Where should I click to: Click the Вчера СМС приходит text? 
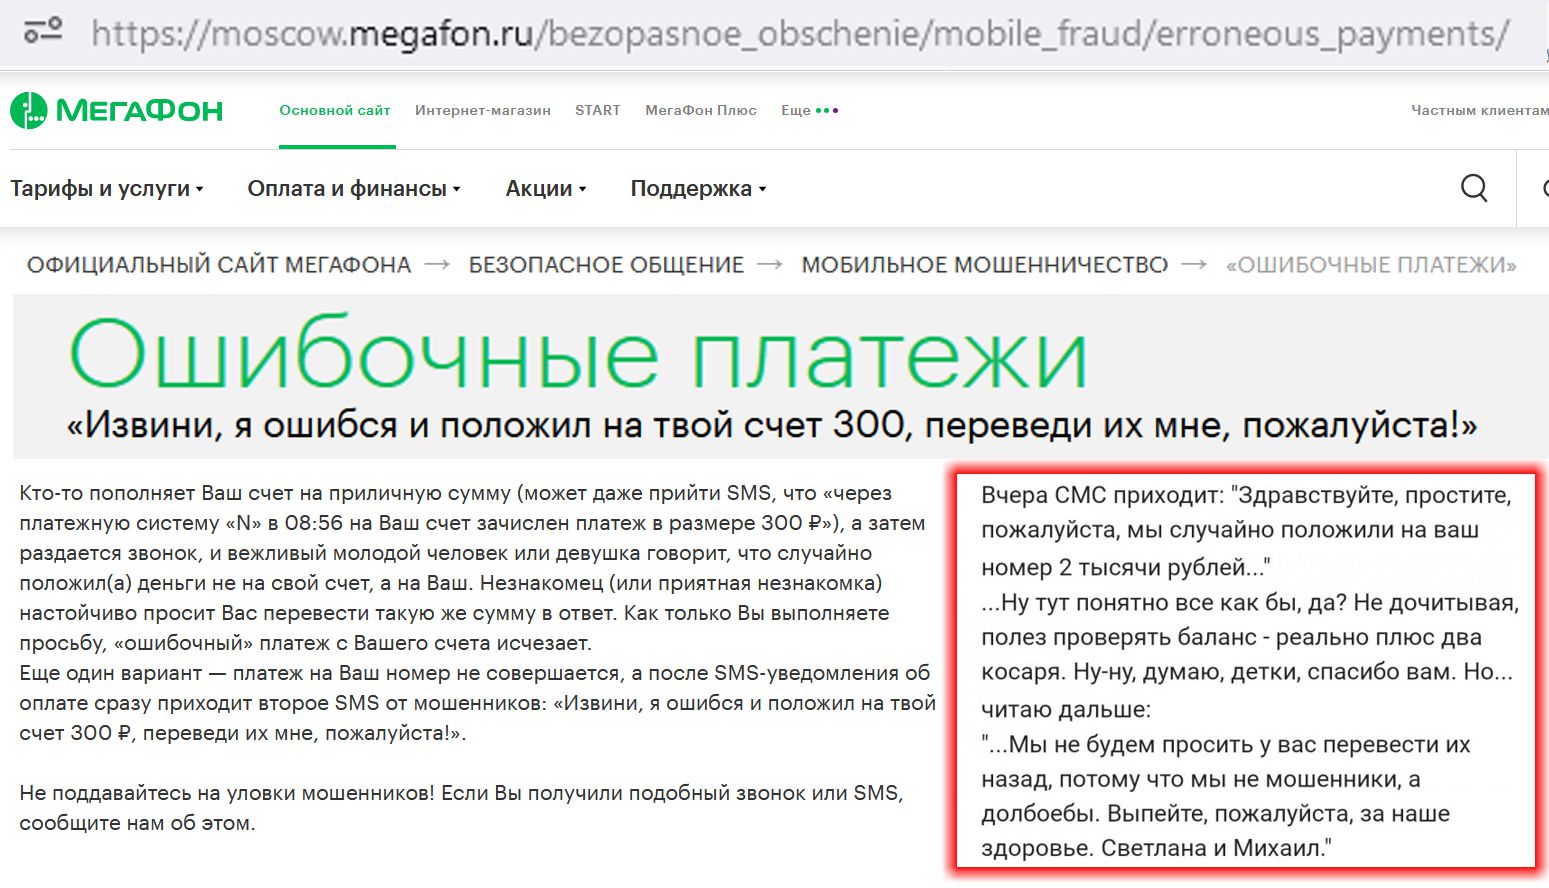pyautogui.click(x=1247, y=531)
